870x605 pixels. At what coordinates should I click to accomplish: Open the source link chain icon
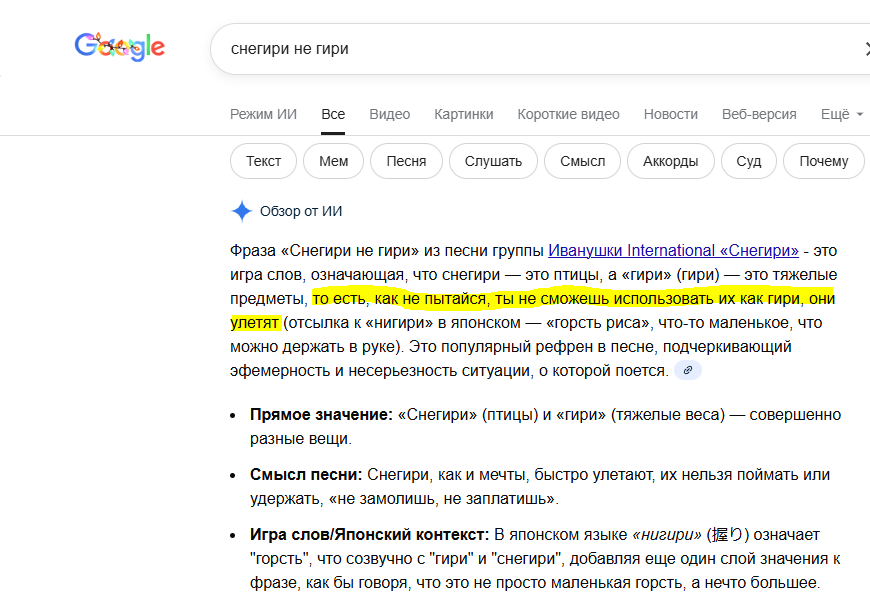tap(688, 370)
